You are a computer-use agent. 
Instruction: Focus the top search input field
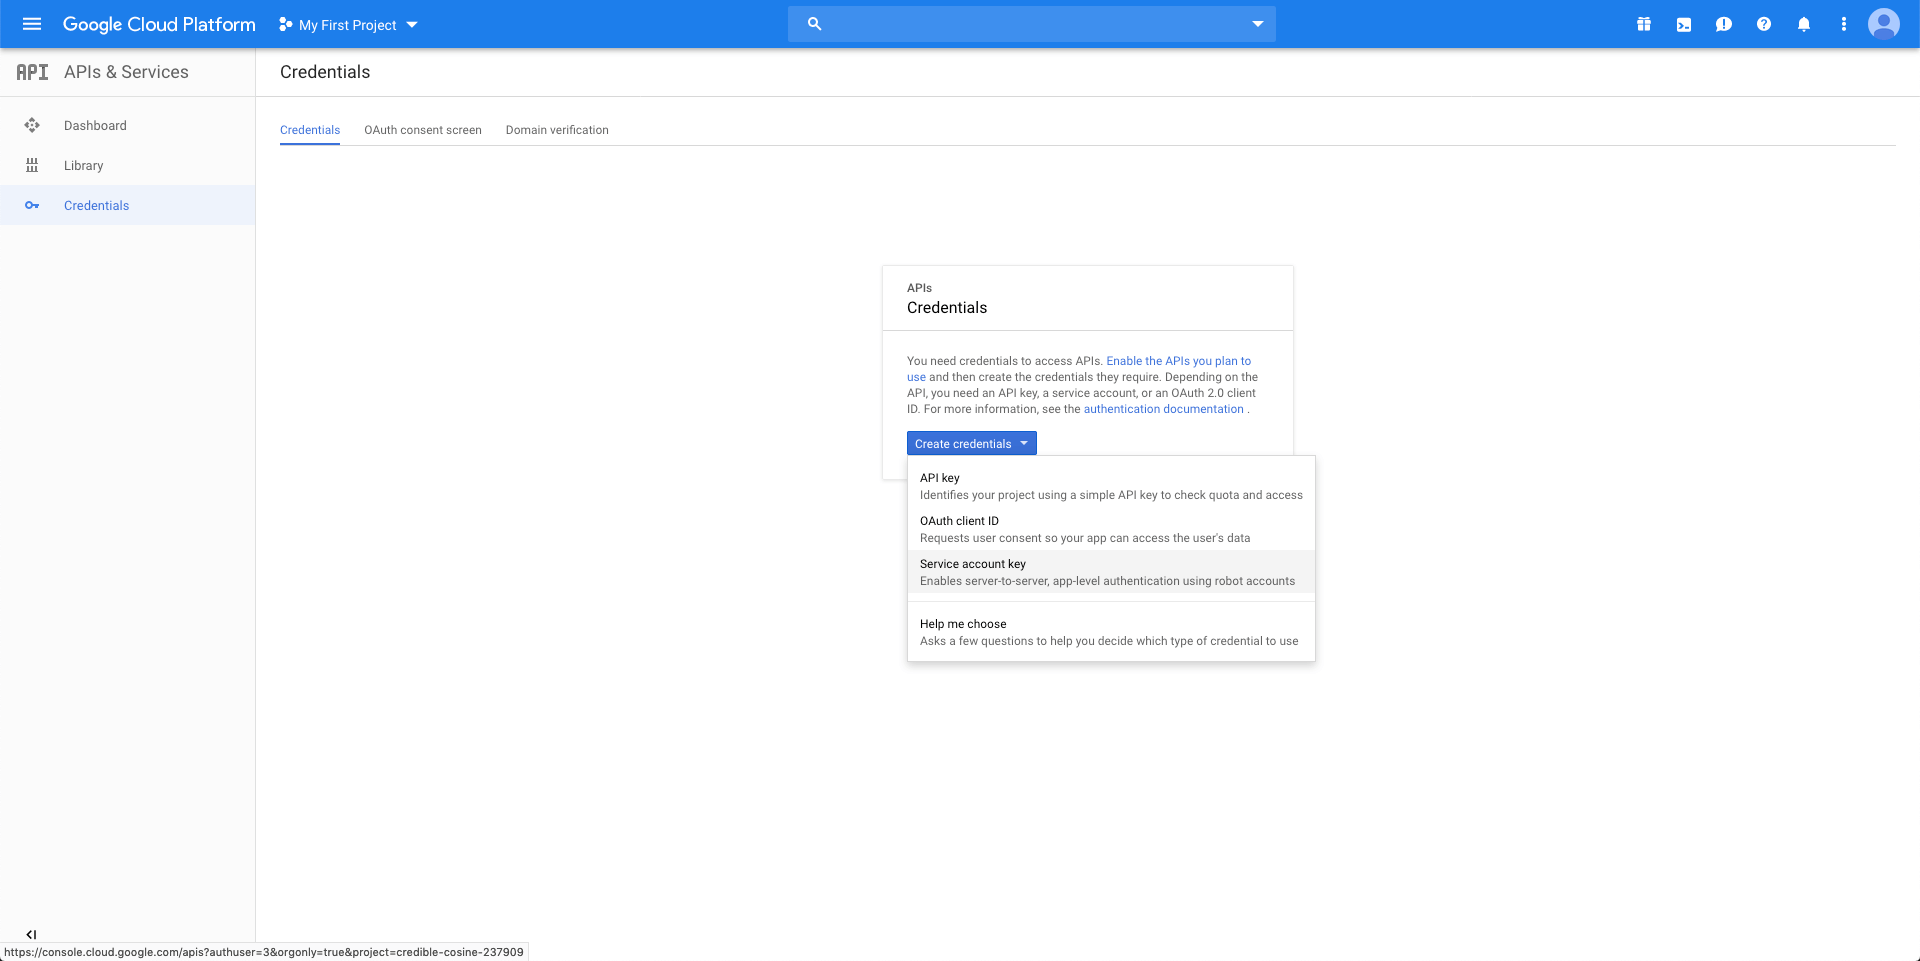pos(1032,24)
